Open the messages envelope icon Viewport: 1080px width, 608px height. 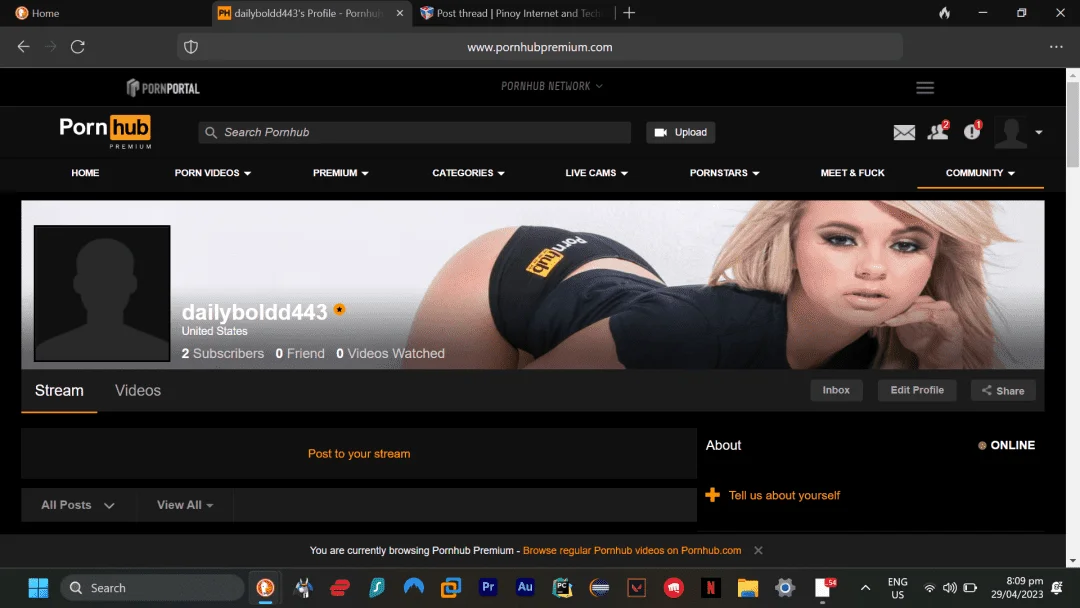[x=904, y=132]
